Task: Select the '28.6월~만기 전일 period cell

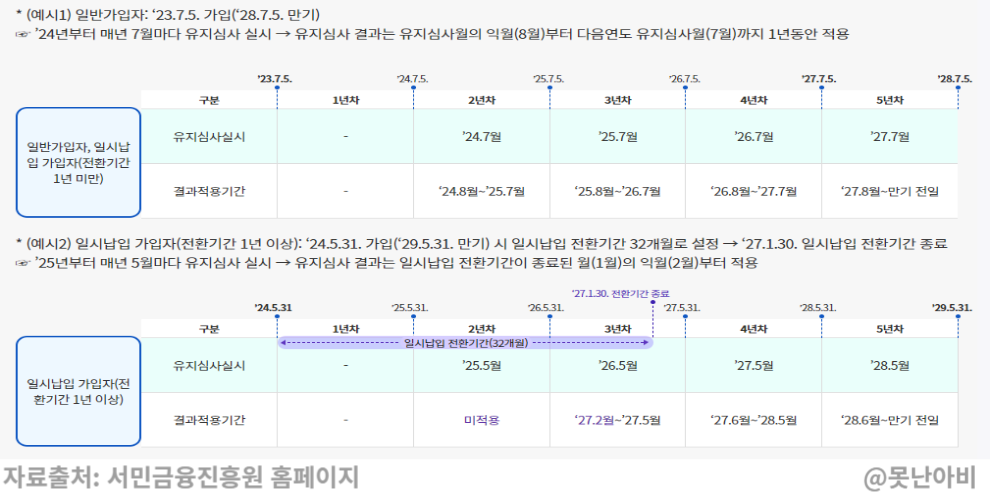Action: tap(890, 420)
